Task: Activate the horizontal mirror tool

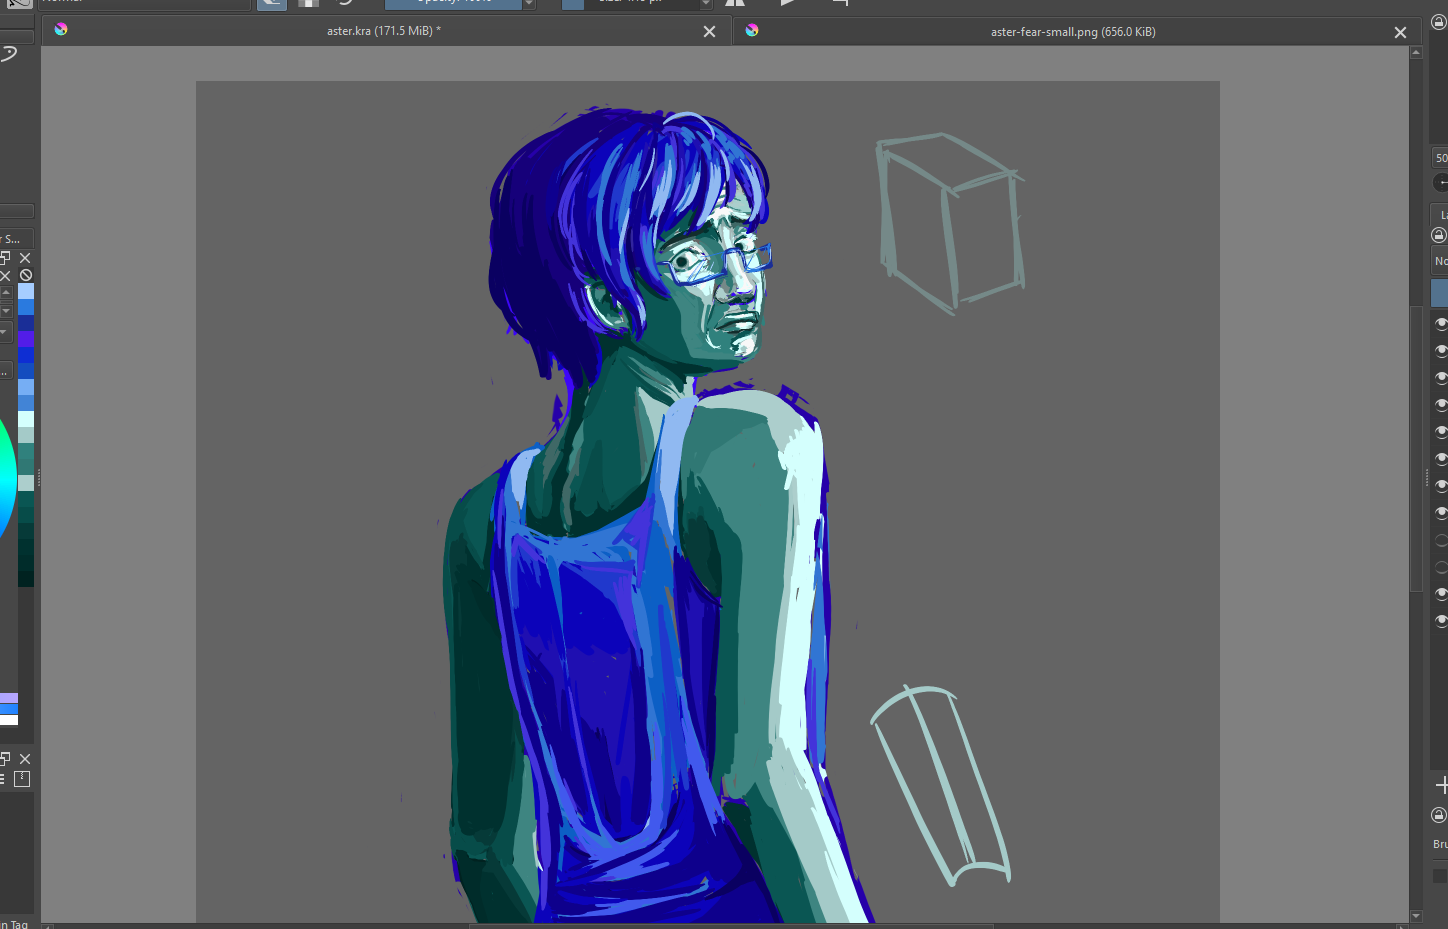Action: 735,3
